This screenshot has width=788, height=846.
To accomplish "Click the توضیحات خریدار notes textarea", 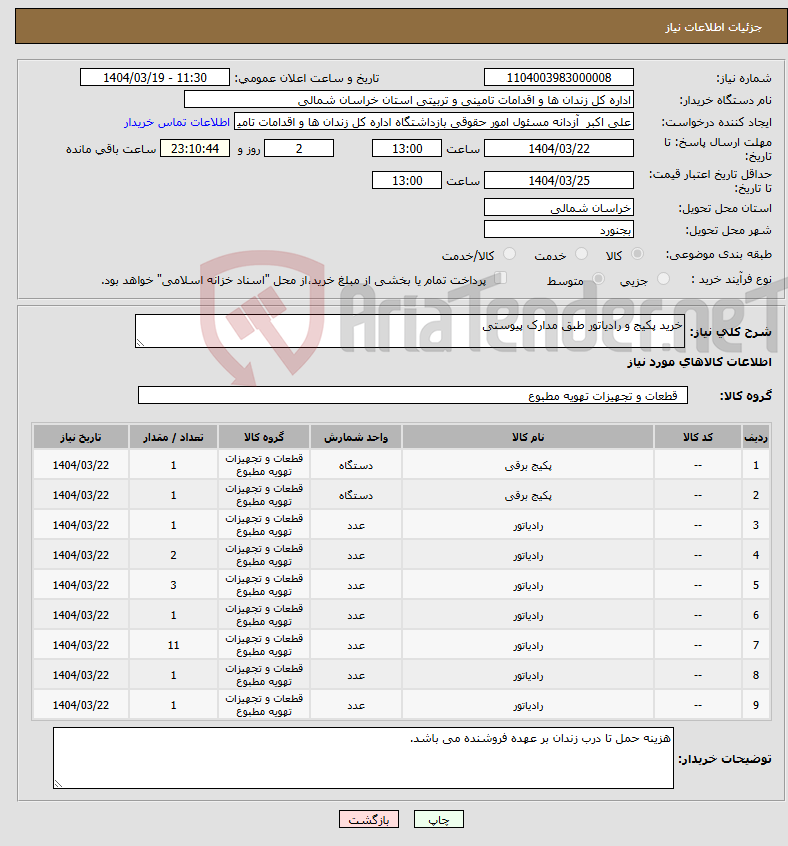I will (363, 758).
